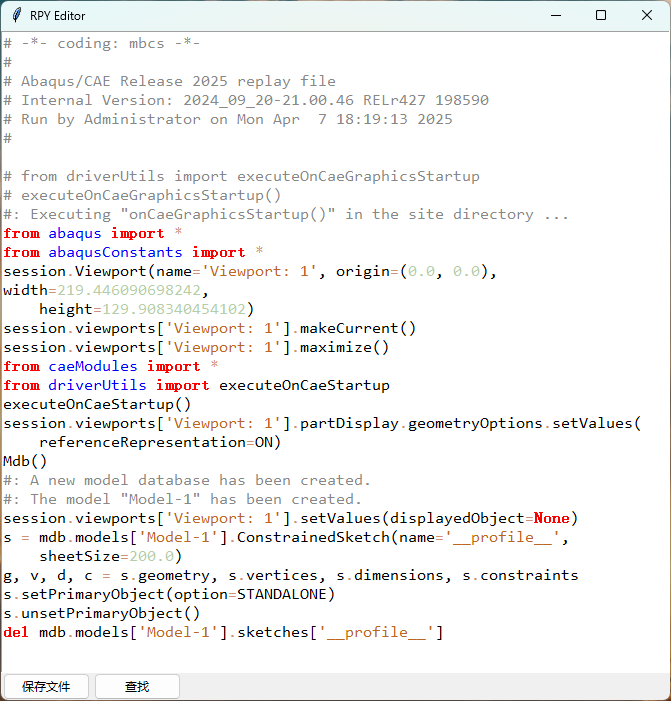Click the setValues(displayedObject=None) line

tap(291, 518)
